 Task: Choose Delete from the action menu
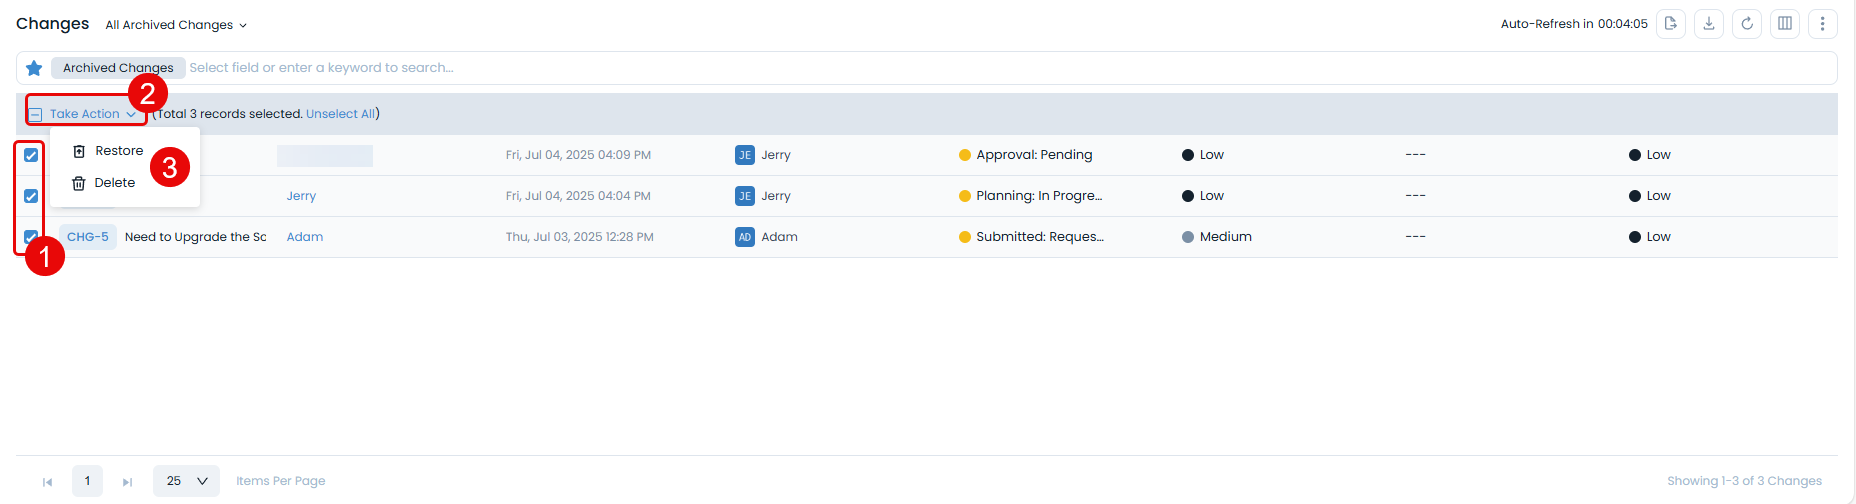tap(114, 183)
